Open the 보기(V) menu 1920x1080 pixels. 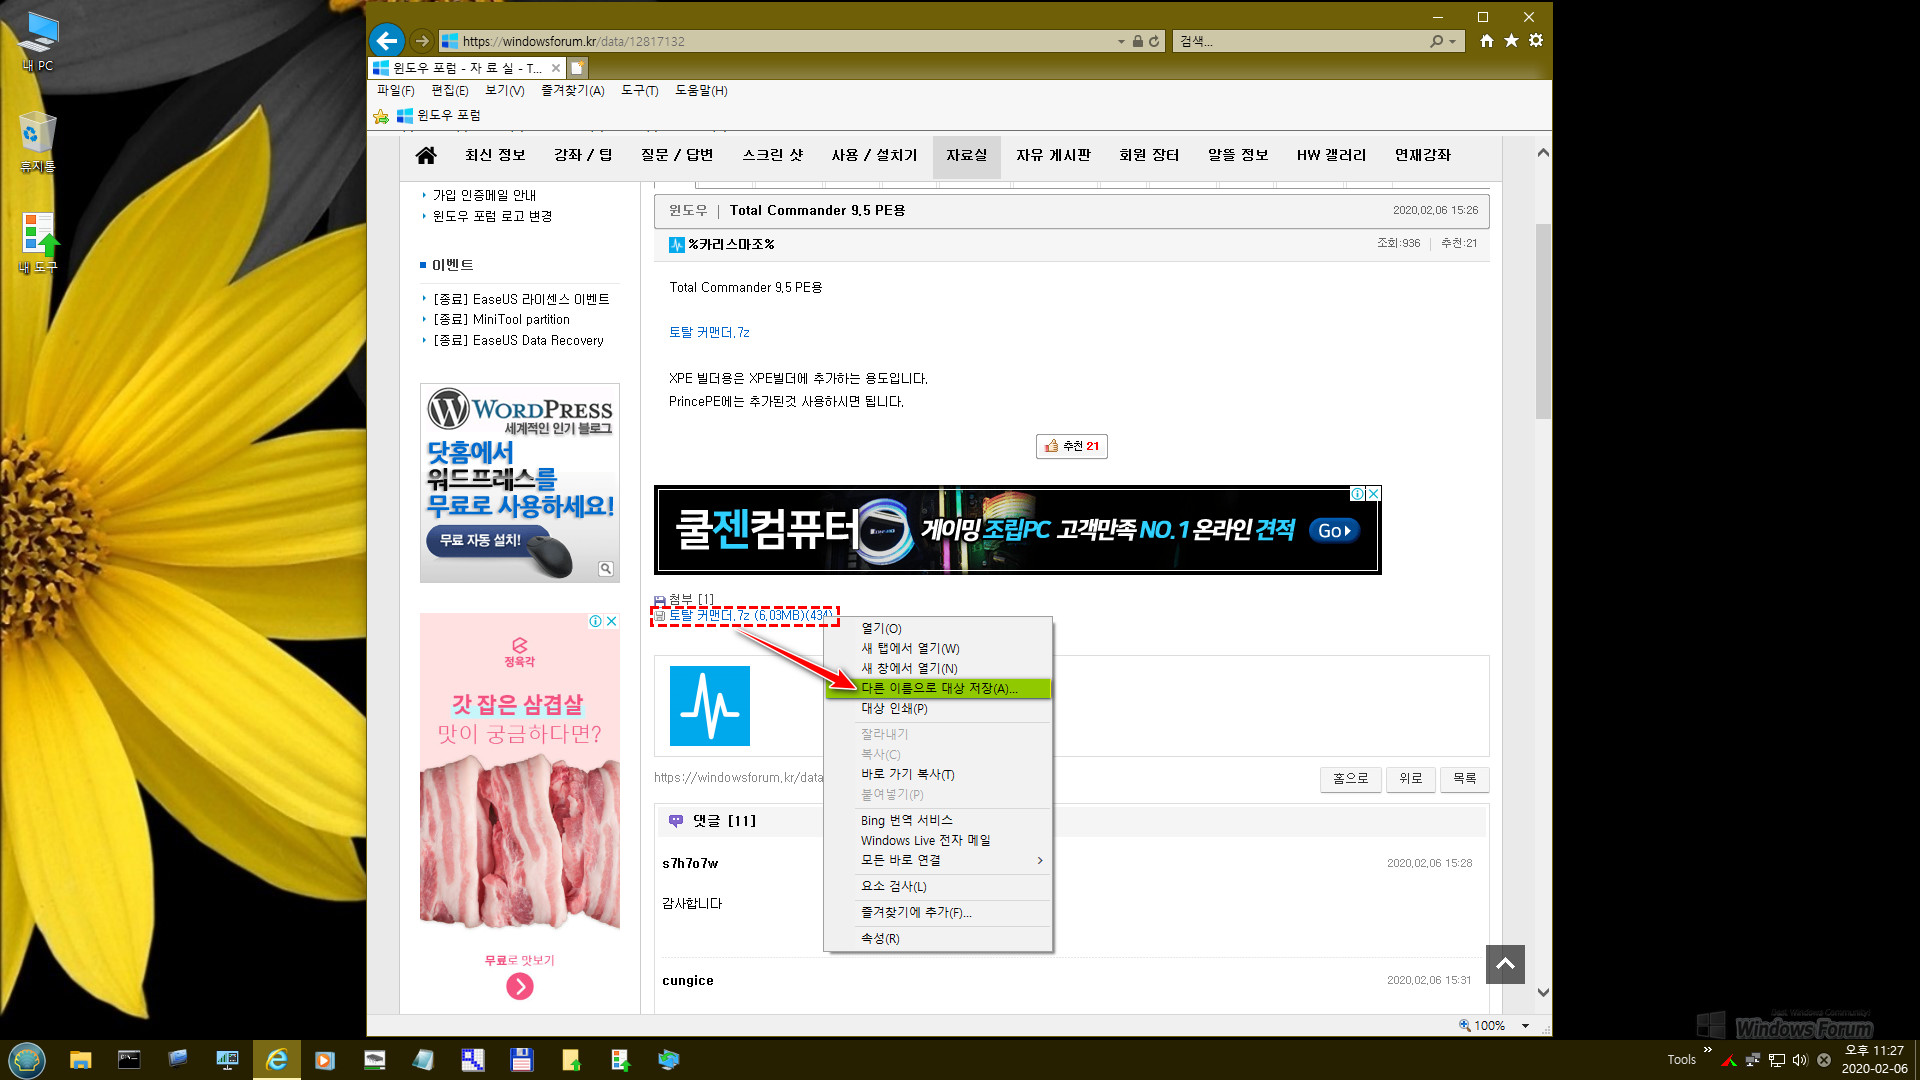(x=505, y=90)
